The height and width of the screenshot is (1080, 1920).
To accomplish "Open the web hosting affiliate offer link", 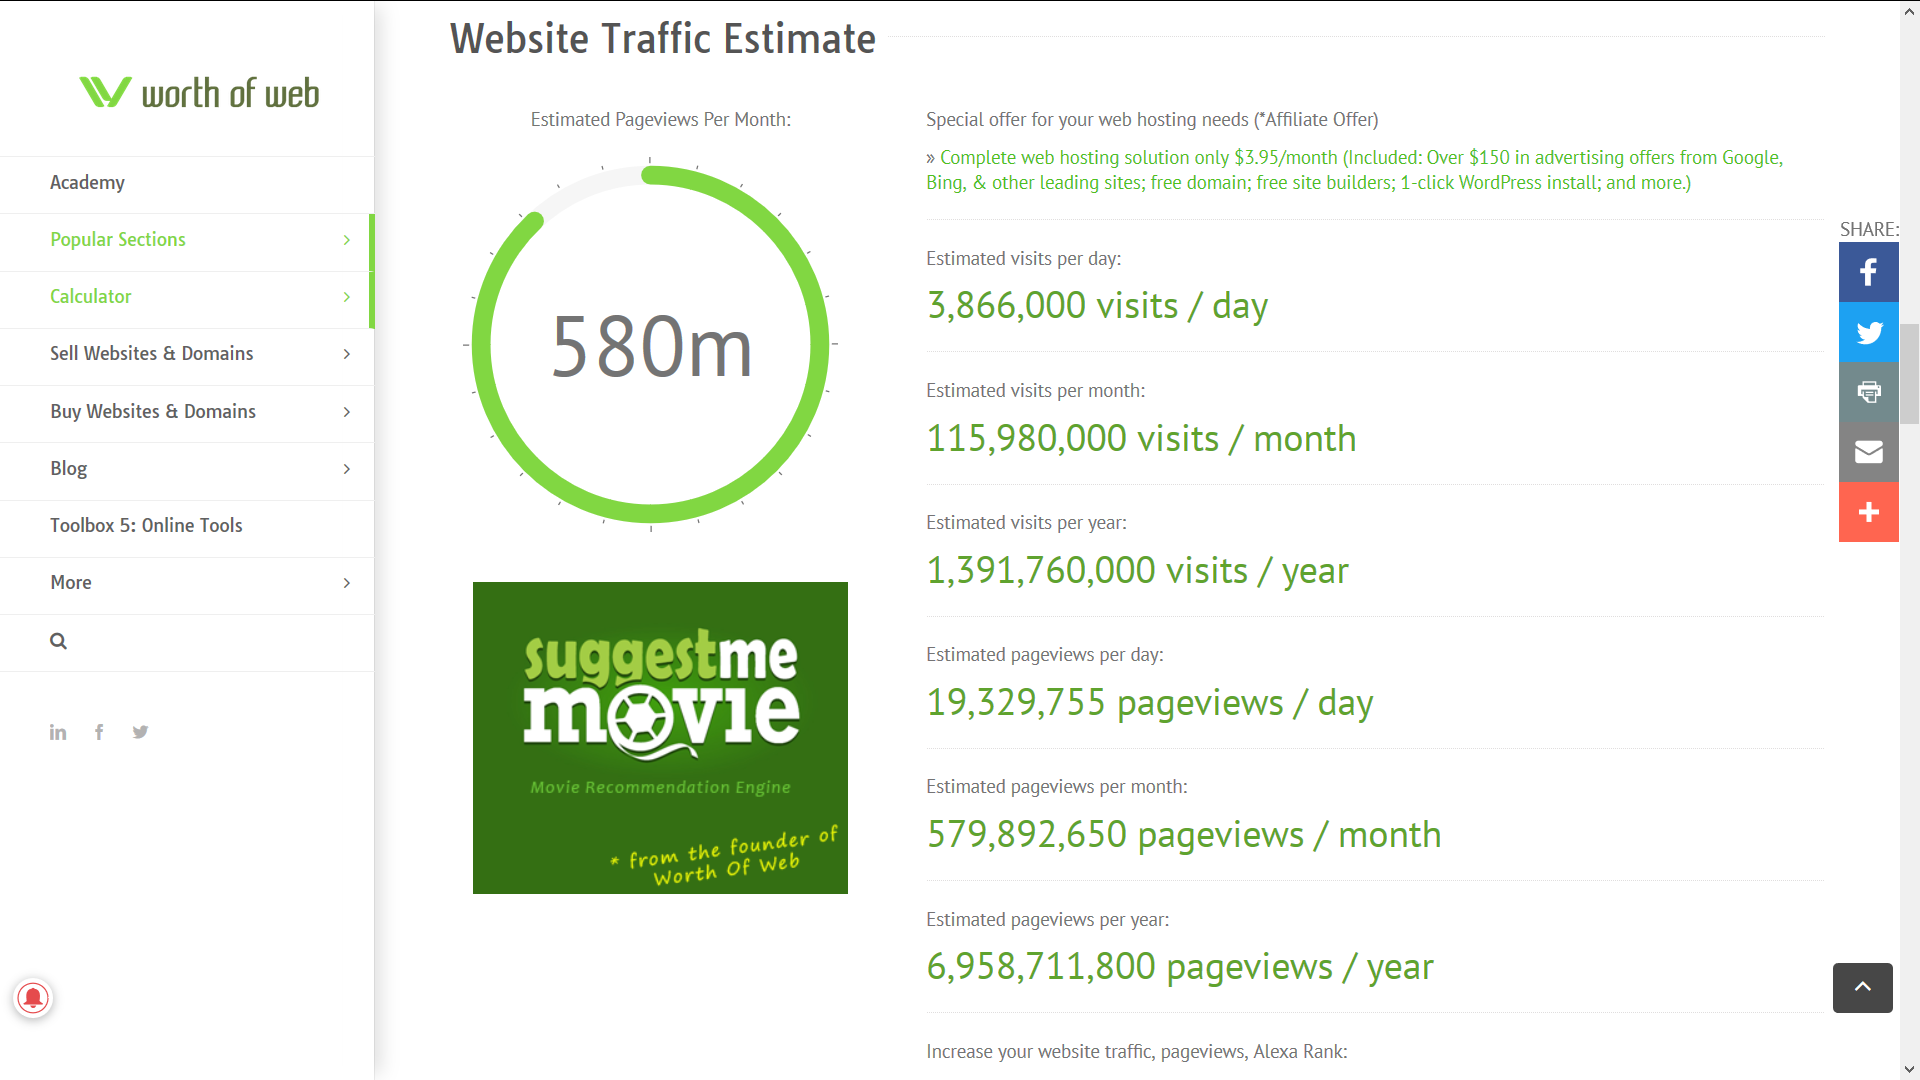I will [1355, 170].
